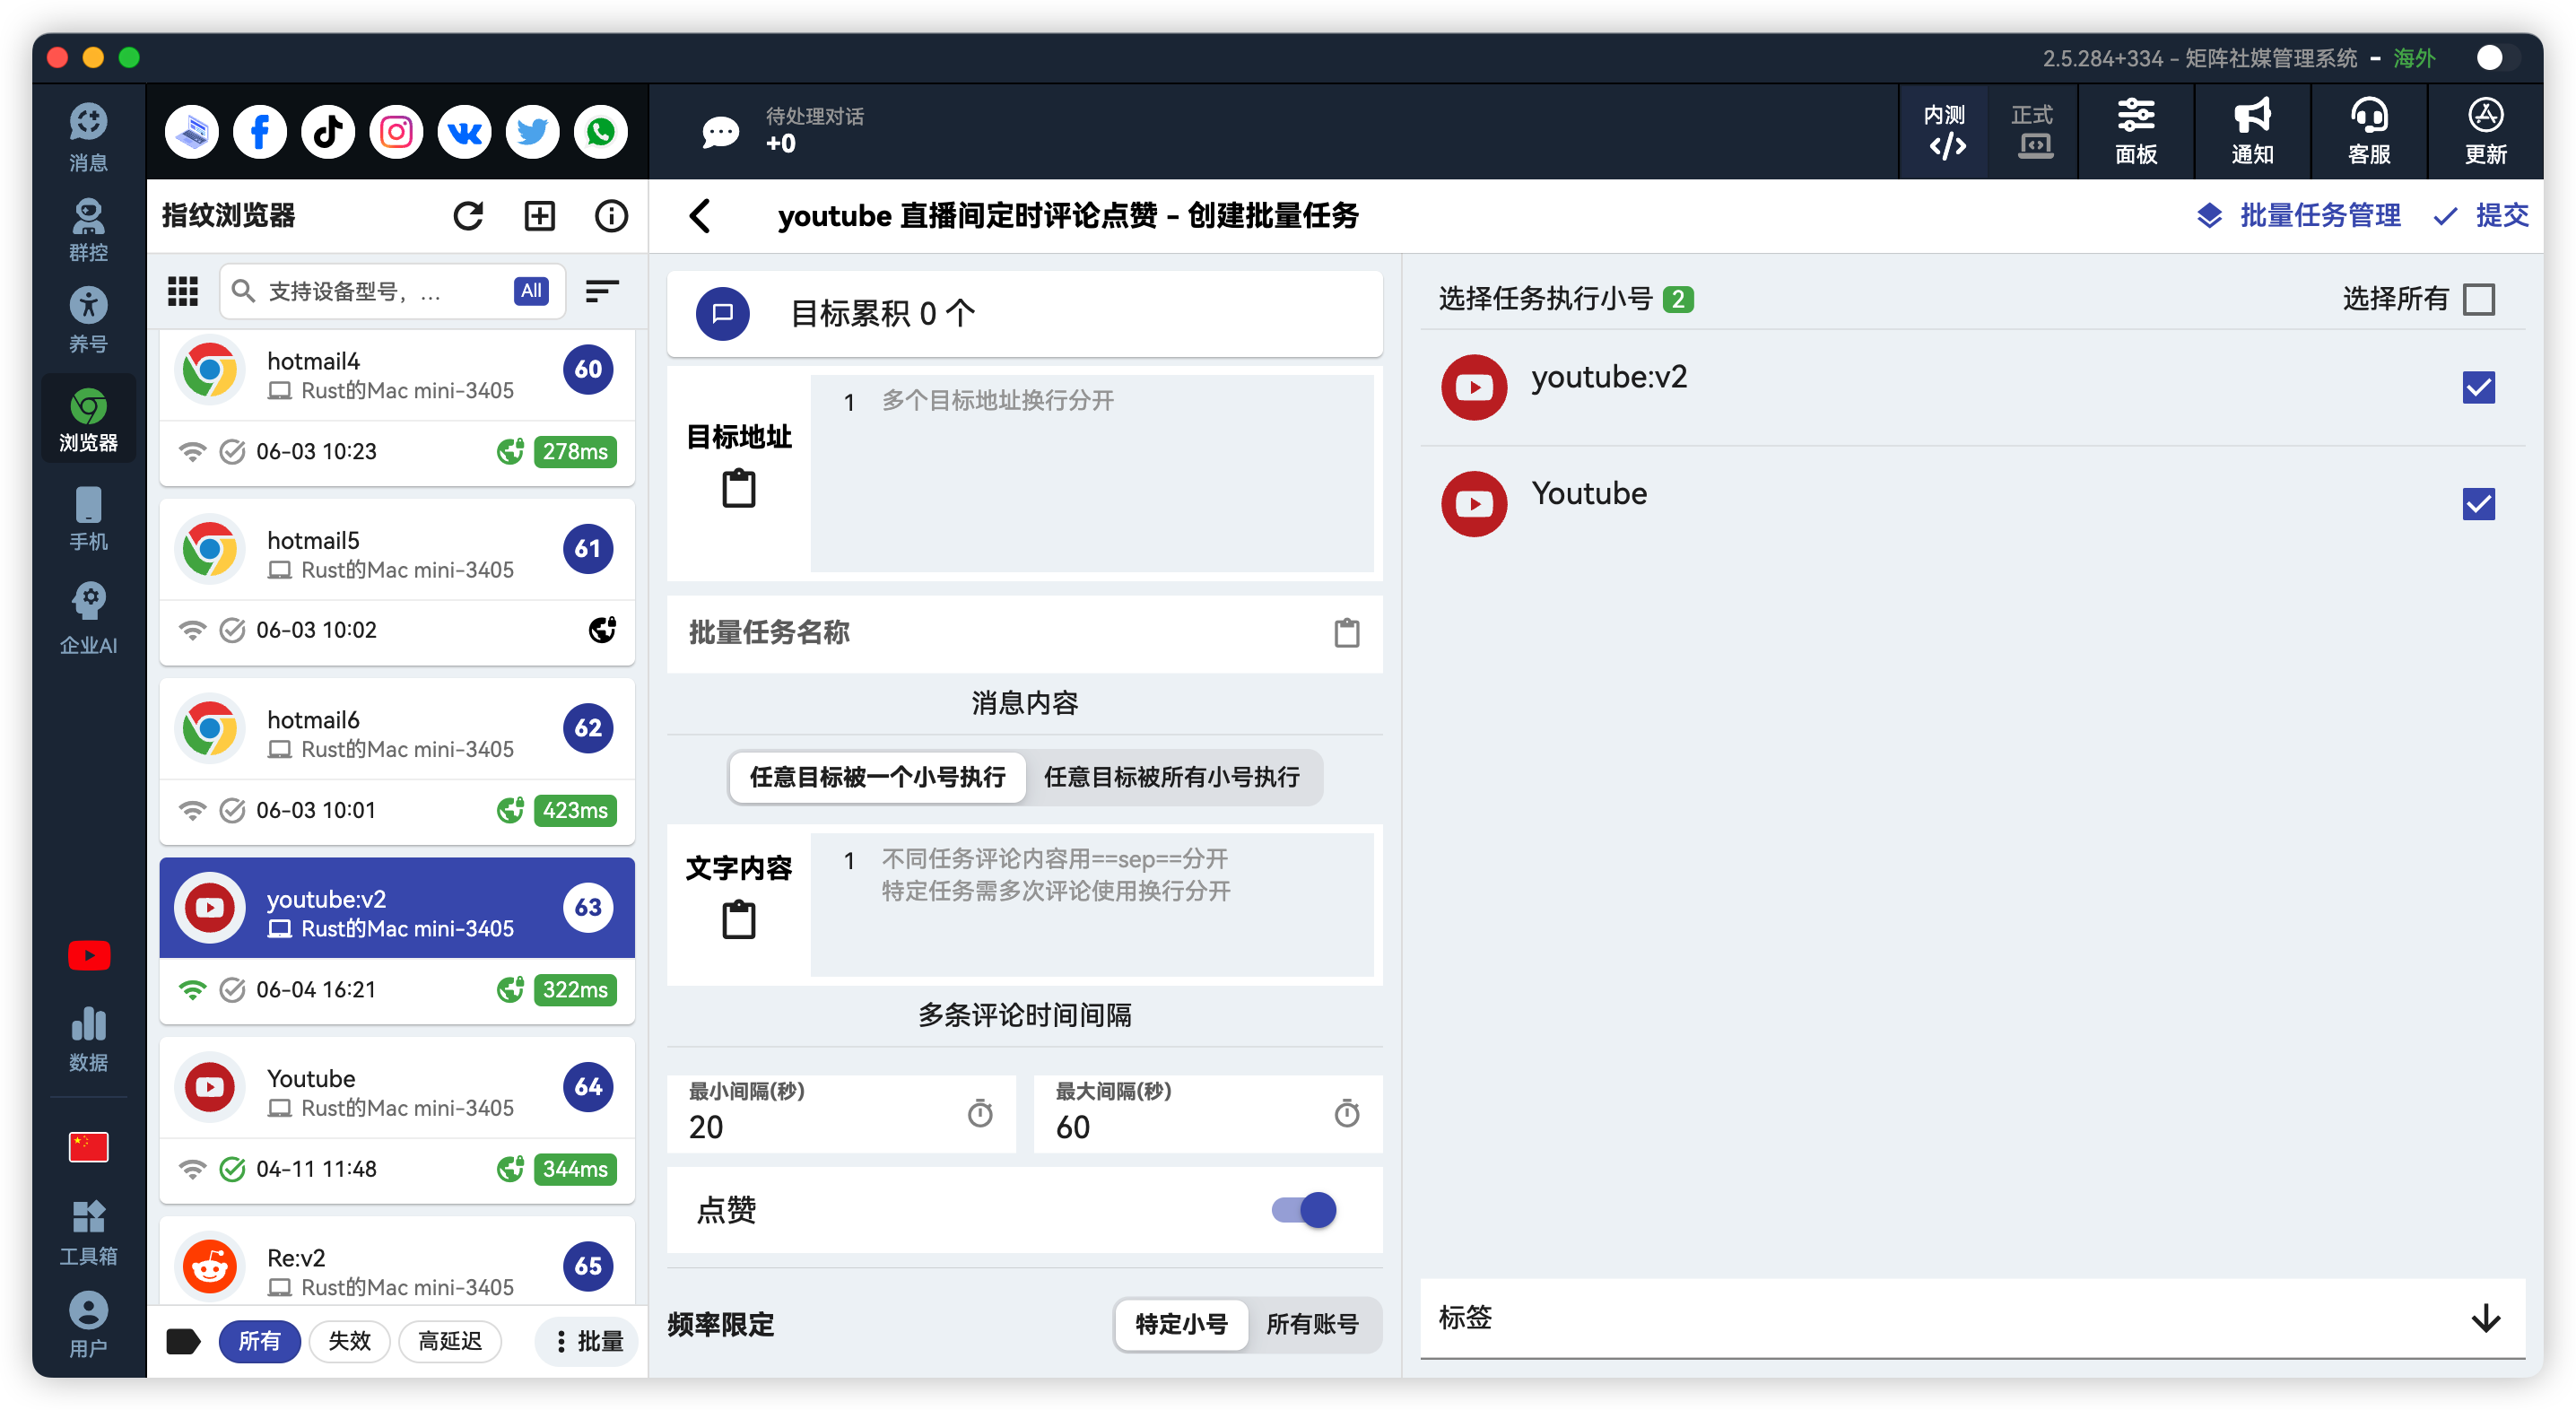Choose specific account frequency limit
2576x1410 pixels.
click(x=1181, y=1324)
